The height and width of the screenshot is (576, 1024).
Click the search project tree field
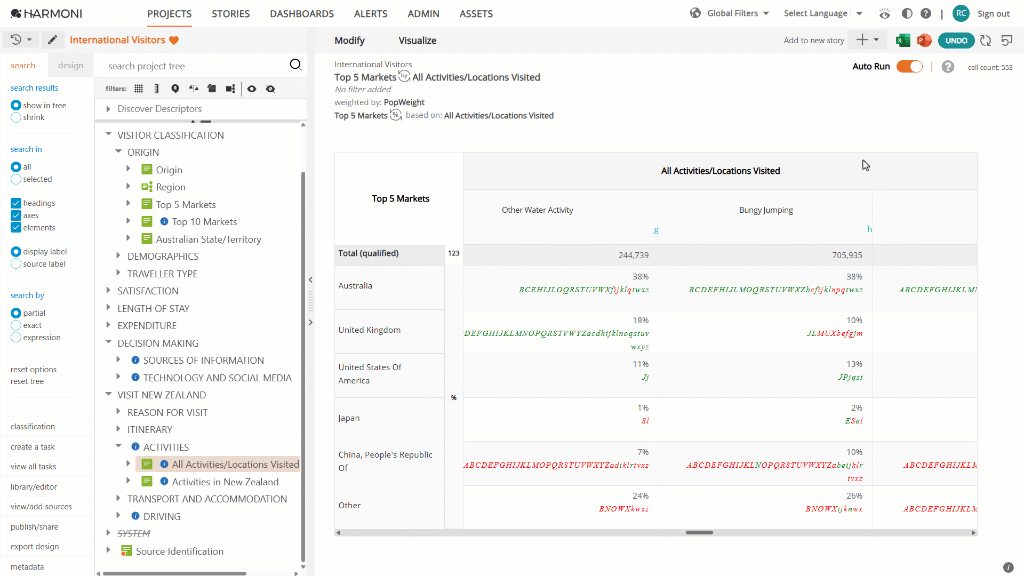196,66
